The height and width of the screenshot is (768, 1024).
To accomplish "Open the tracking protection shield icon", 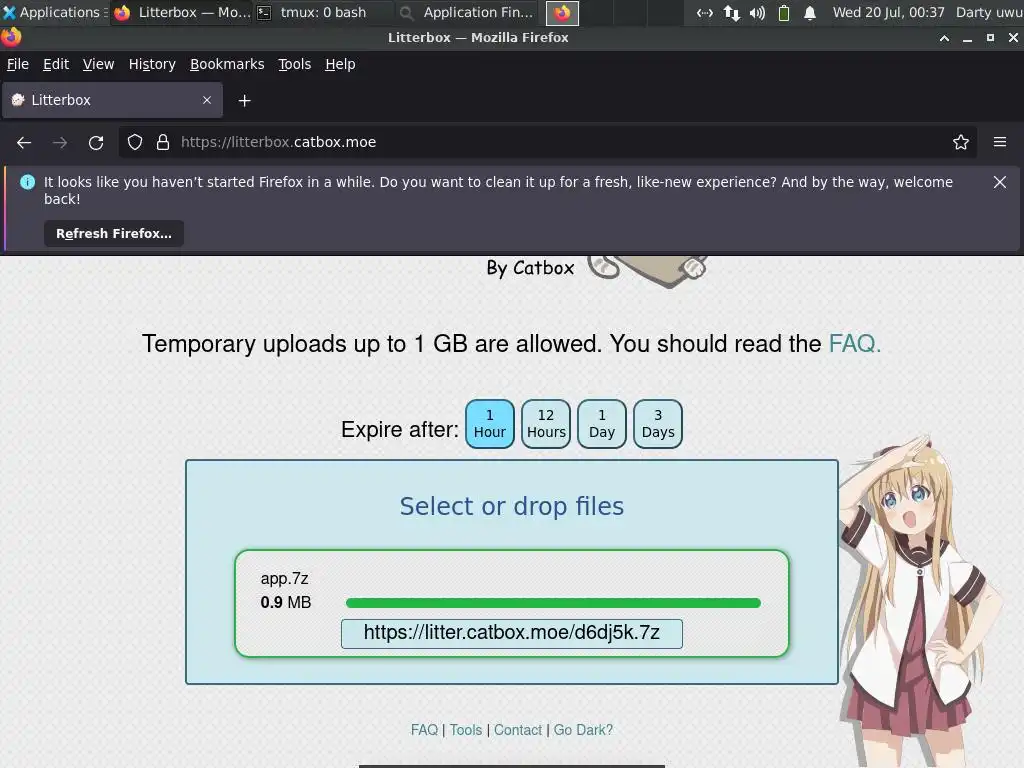I will [x=135, y=142].
